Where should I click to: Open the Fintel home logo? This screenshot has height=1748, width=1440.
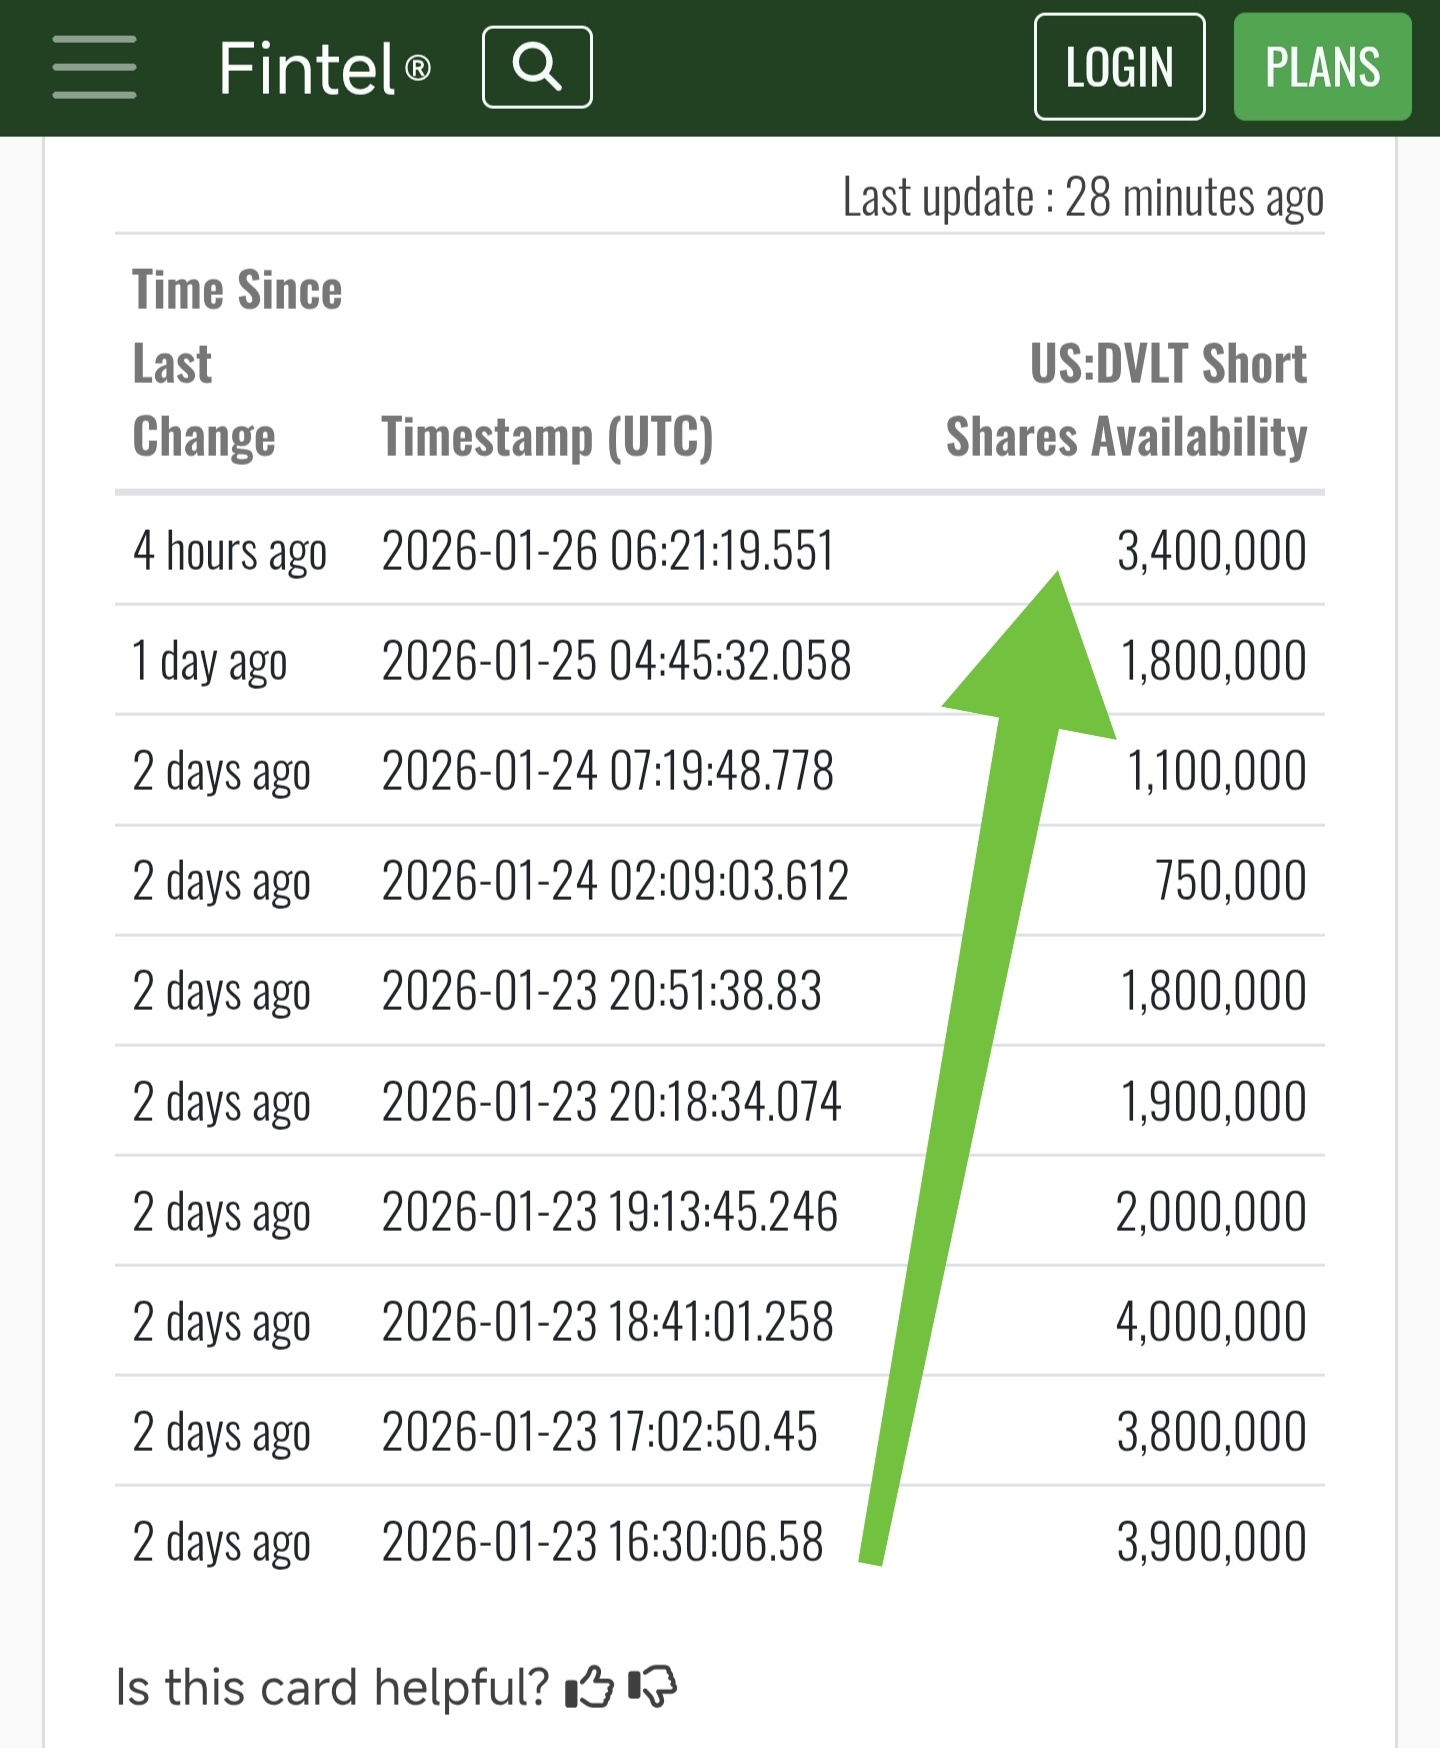tap(324, 68)
